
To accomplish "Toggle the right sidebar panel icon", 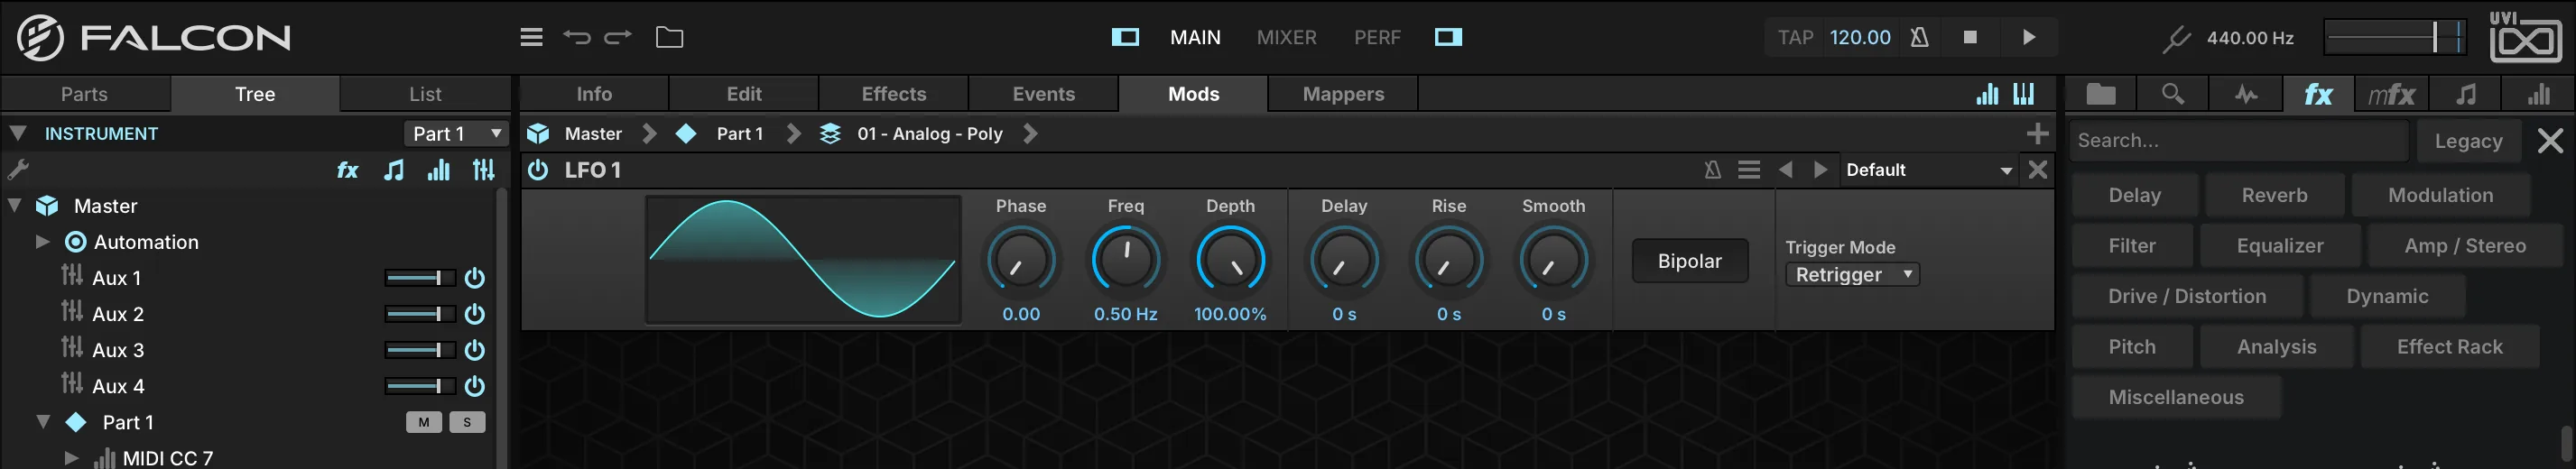I will click(1448, 37).
